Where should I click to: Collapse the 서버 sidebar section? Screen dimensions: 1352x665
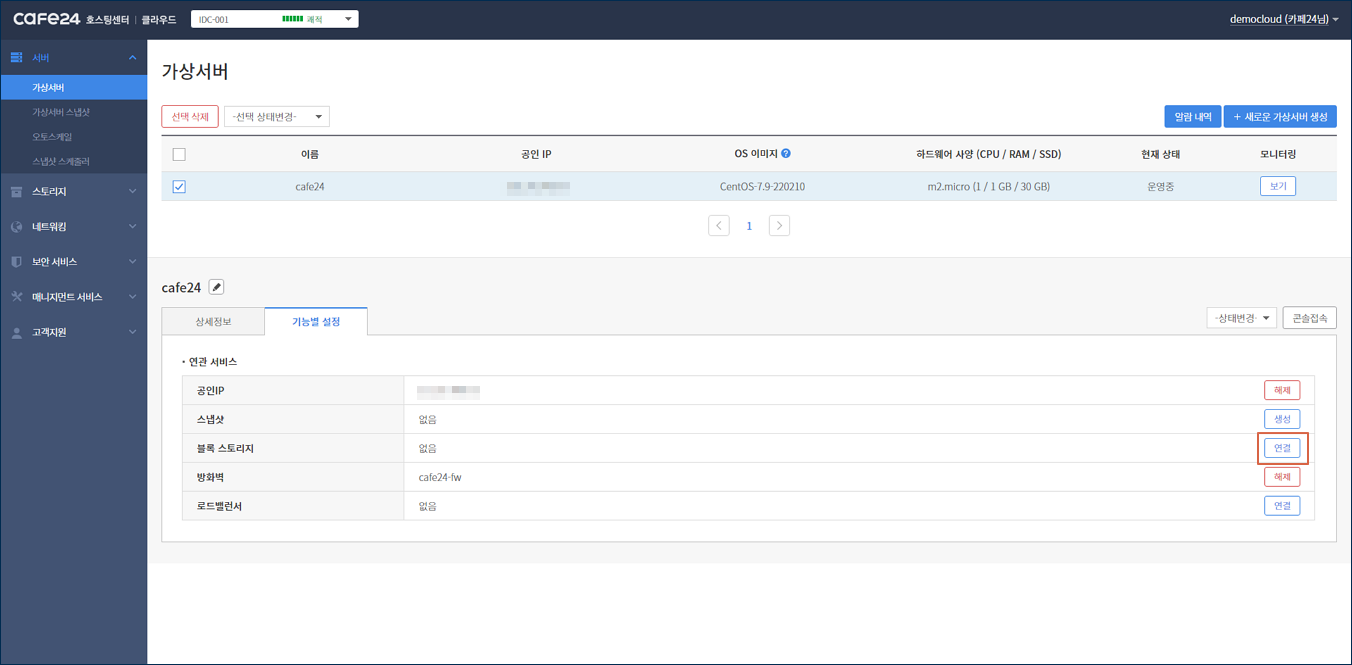(x=132, y=58)
